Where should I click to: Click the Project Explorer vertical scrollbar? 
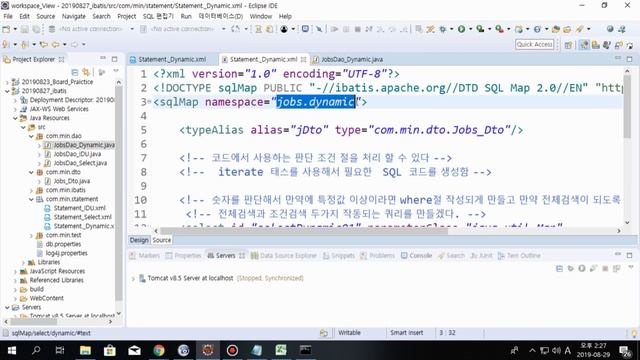(x=119, y=194)
